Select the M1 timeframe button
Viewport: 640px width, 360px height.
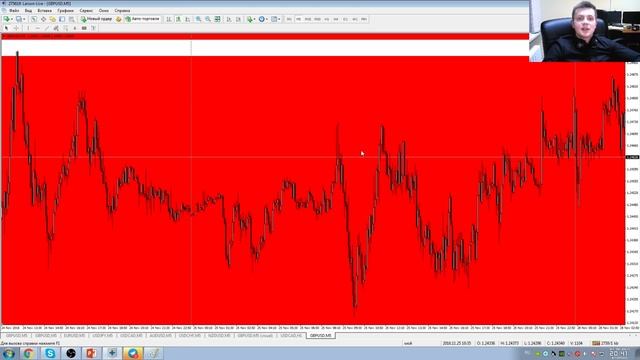click(x=289, y=19)
